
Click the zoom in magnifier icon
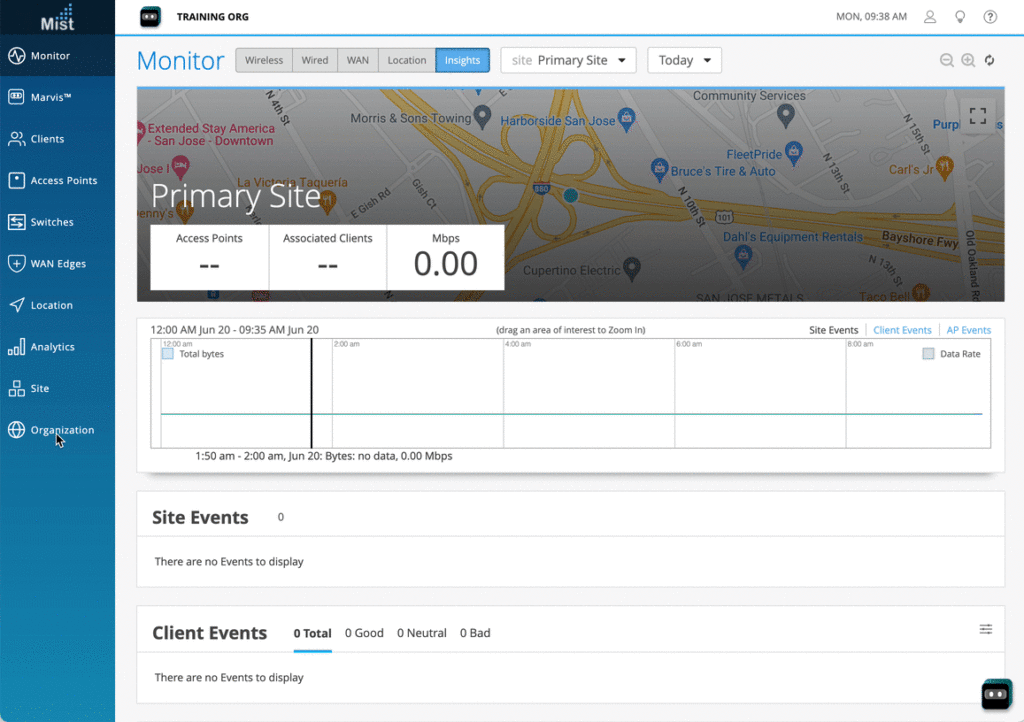pos(968,60)
